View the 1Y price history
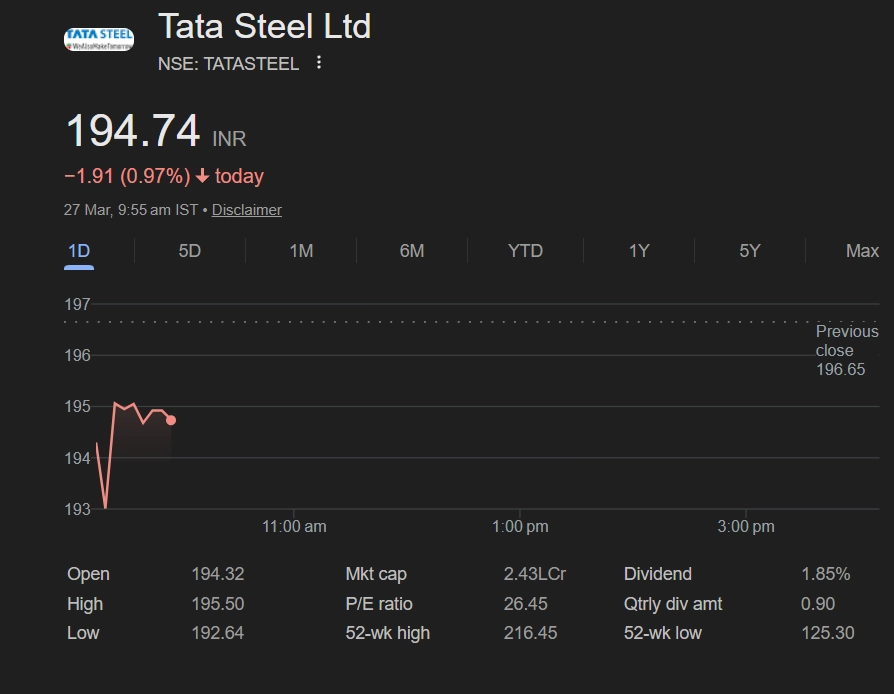The width and height of the screenshot is (894, 694). (639, 251)
